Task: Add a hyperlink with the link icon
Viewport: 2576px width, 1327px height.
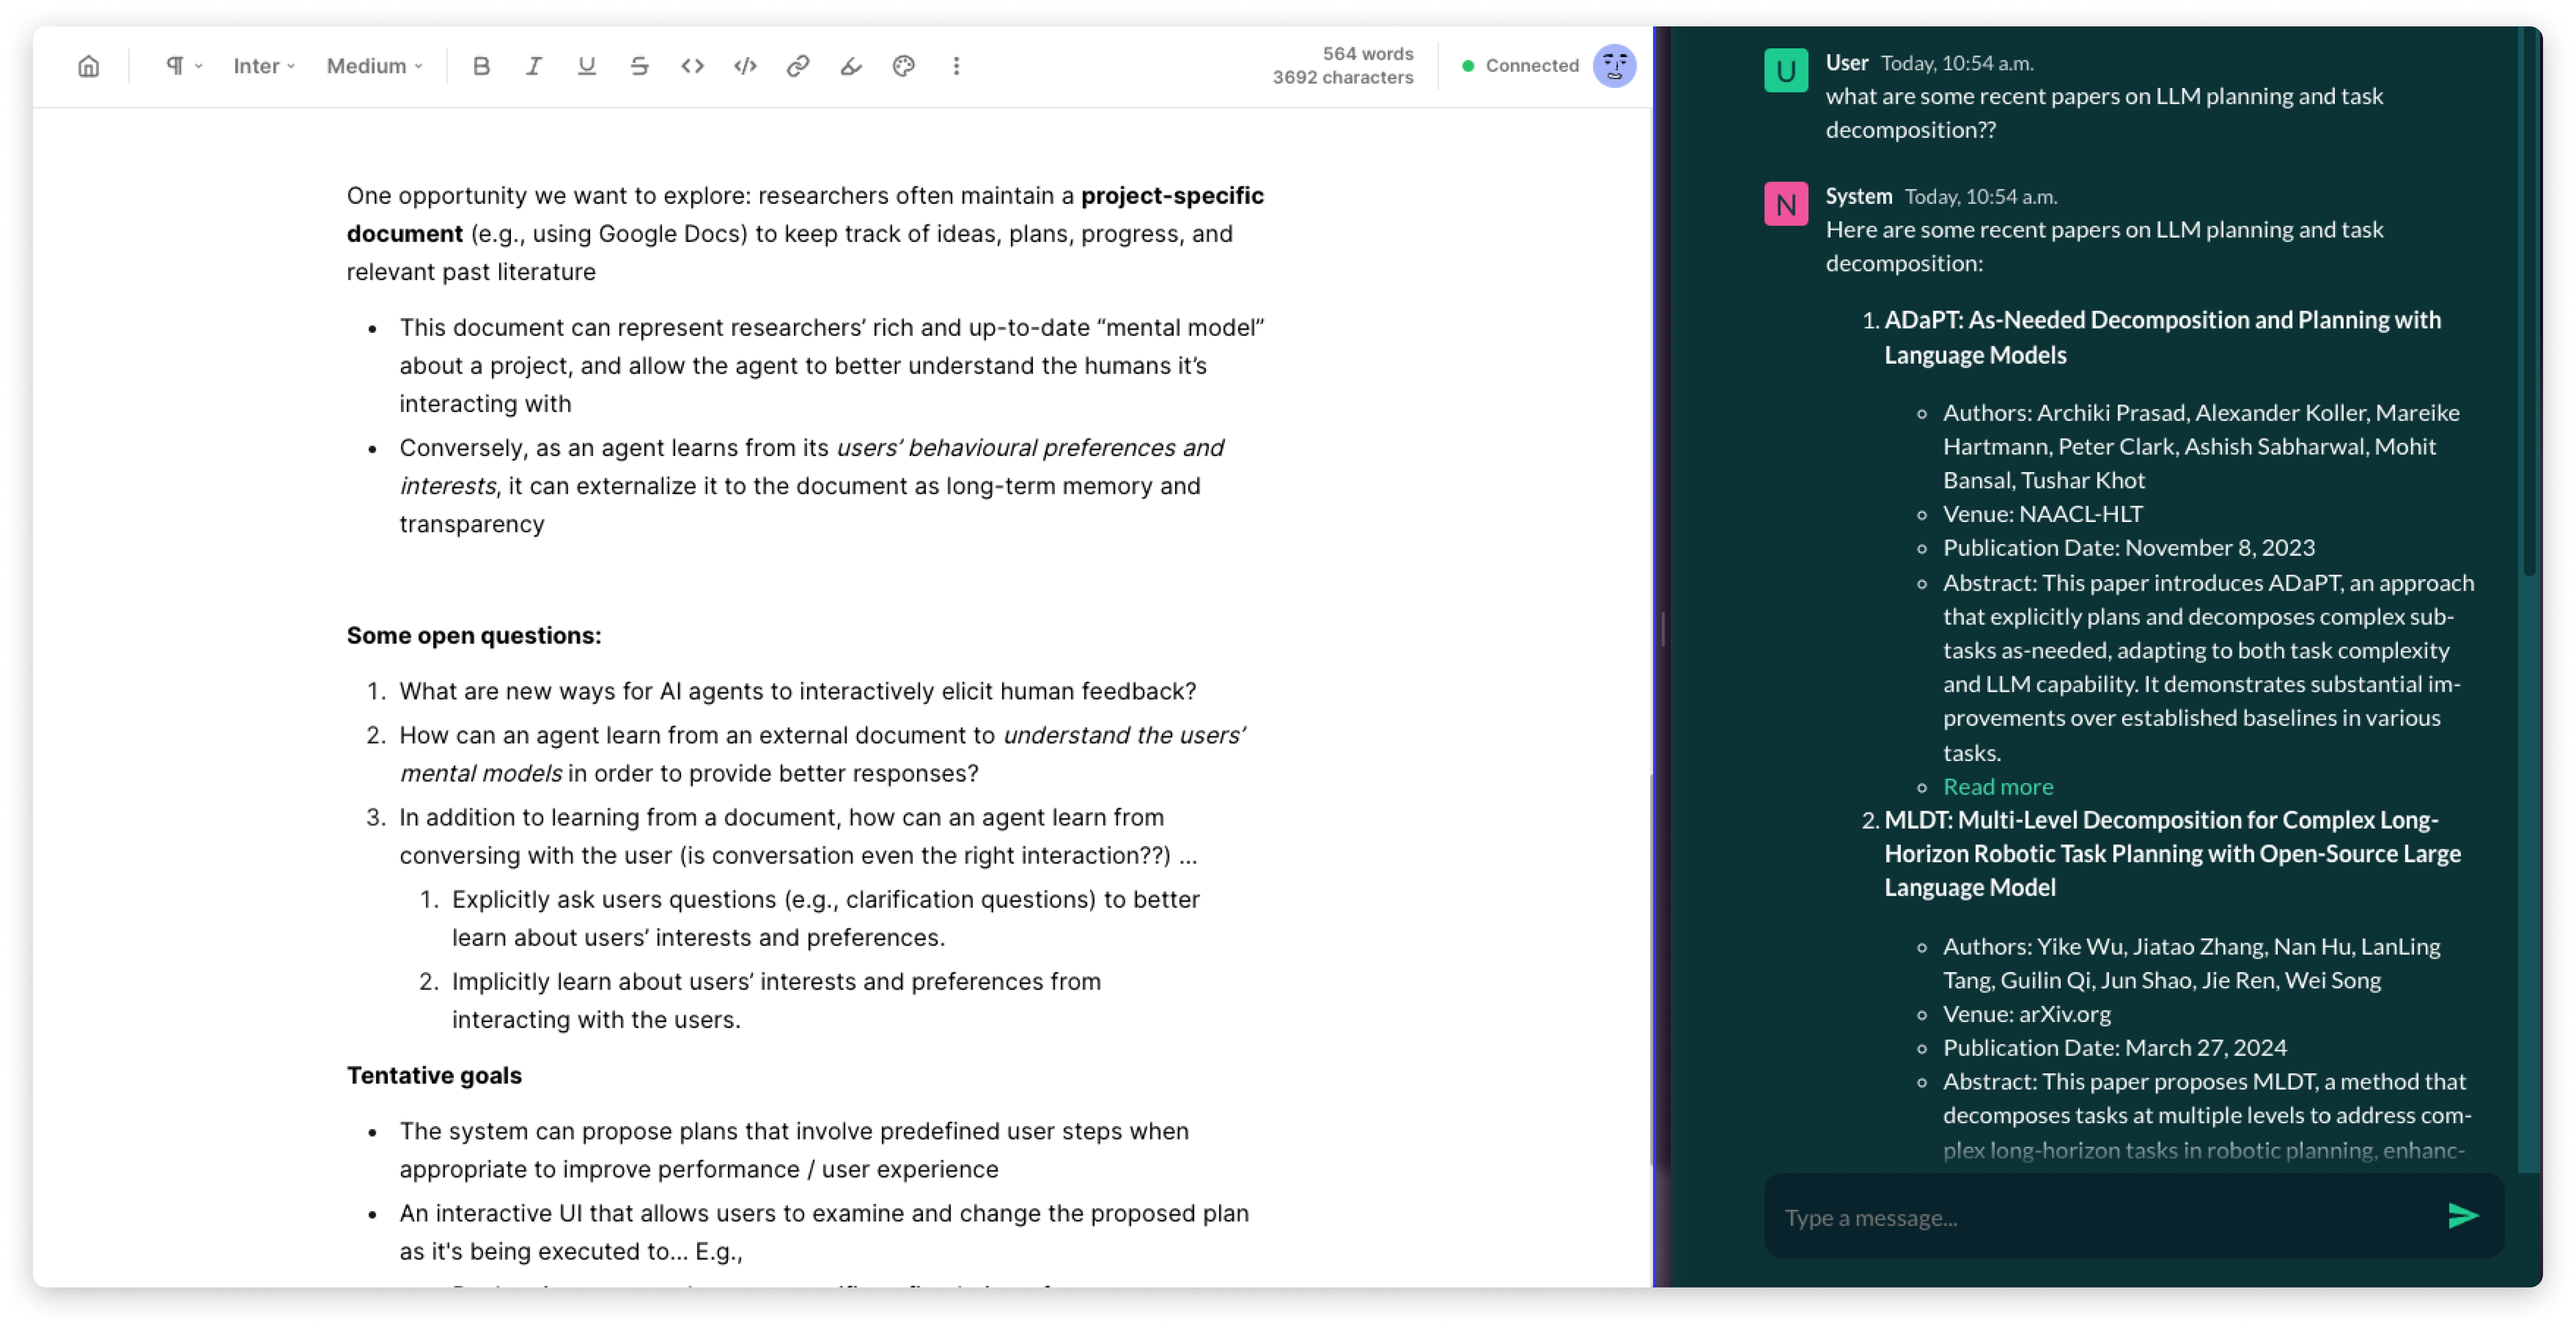Action: 798,66
